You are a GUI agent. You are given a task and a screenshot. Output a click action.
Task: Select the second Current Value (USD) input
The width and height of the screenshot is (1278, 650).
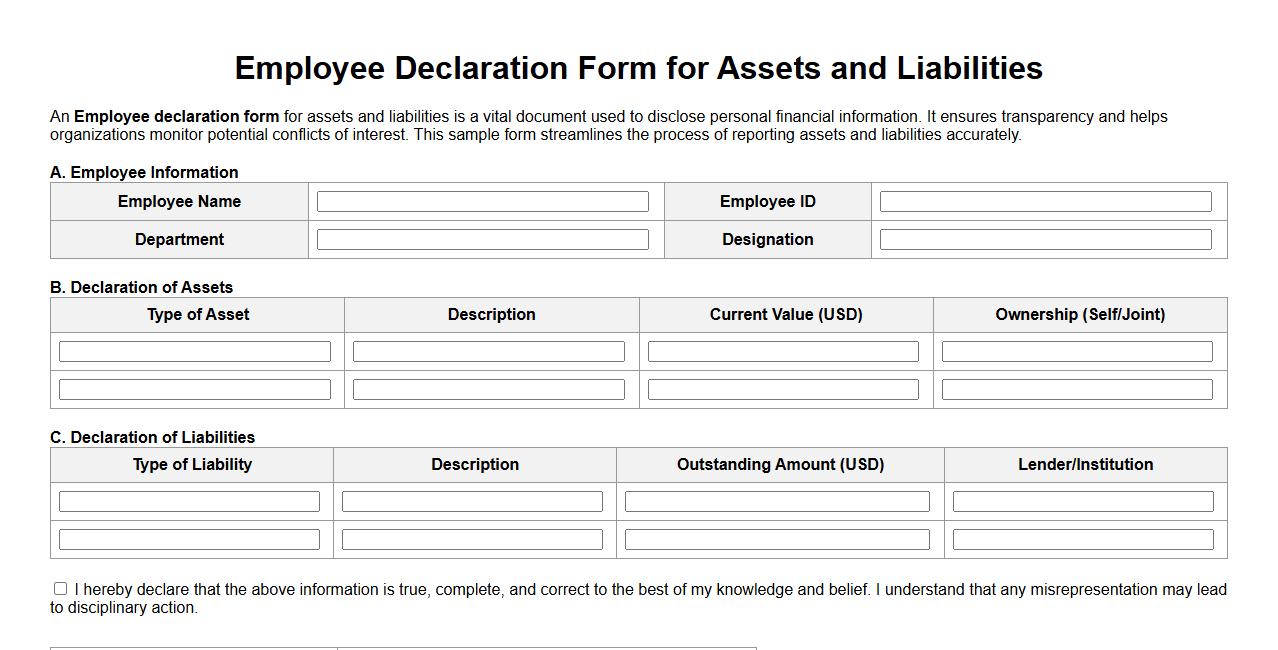782,388
